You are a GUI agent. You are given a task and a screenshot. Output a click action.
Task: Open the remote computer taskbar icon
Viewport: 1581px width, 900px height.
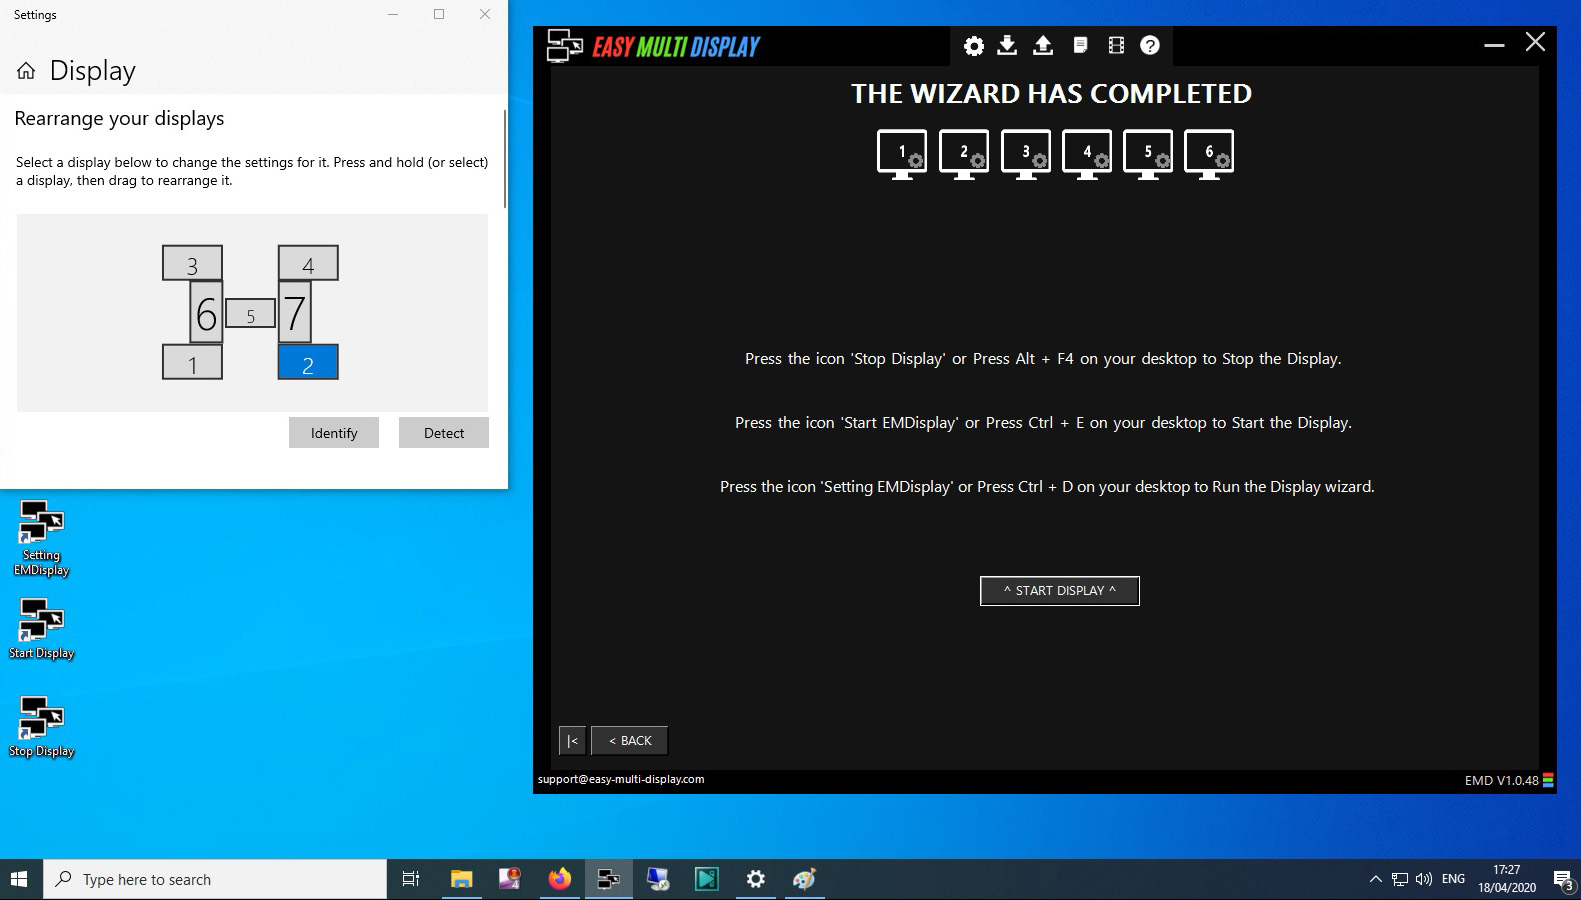[657, 879]
